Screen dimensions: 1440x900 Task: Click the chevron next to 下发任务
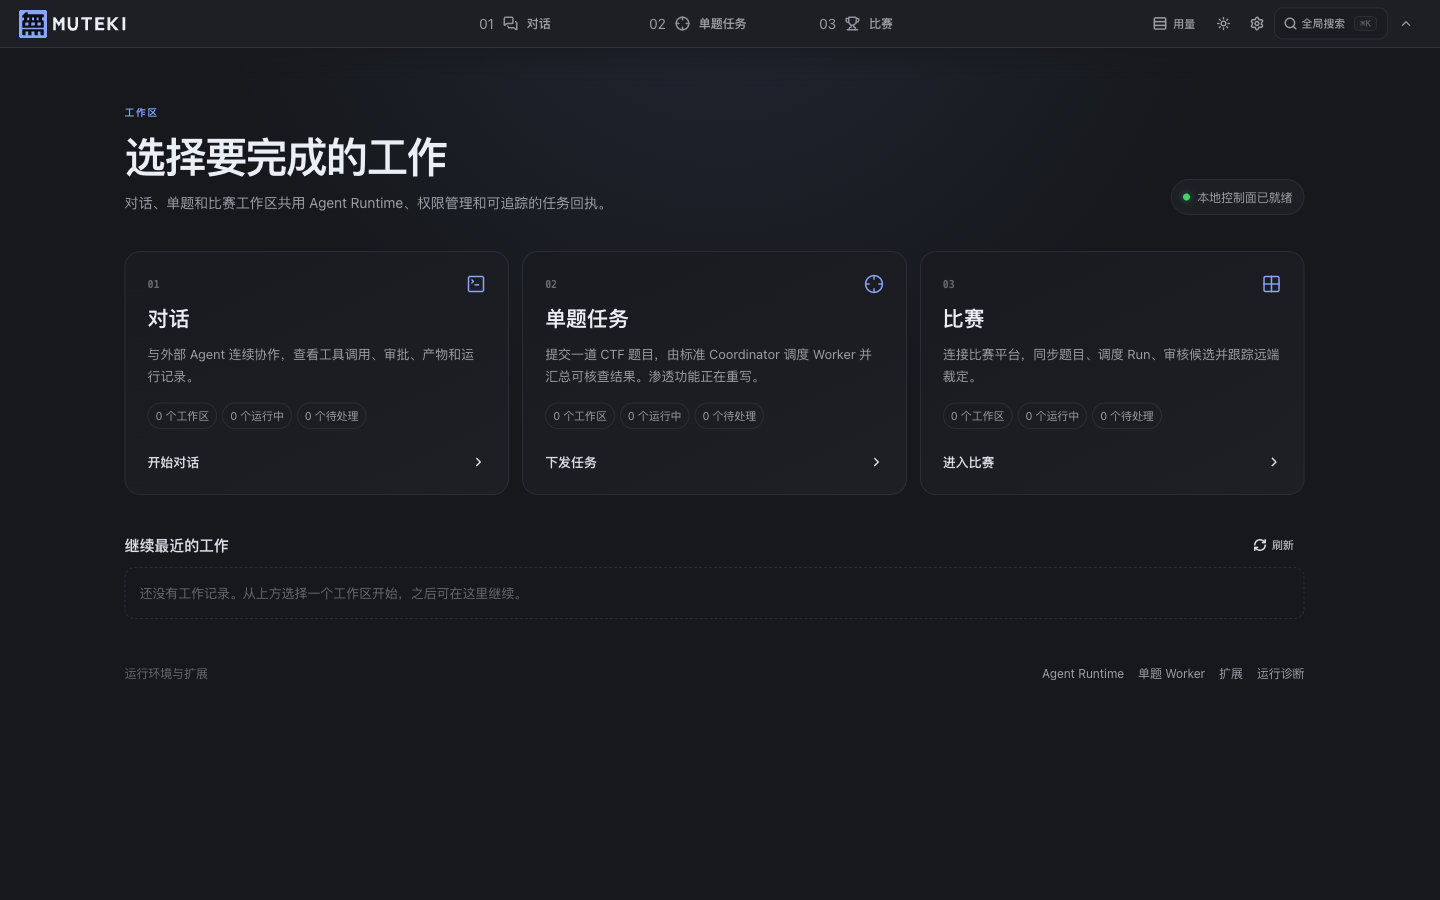pos(876,462)
